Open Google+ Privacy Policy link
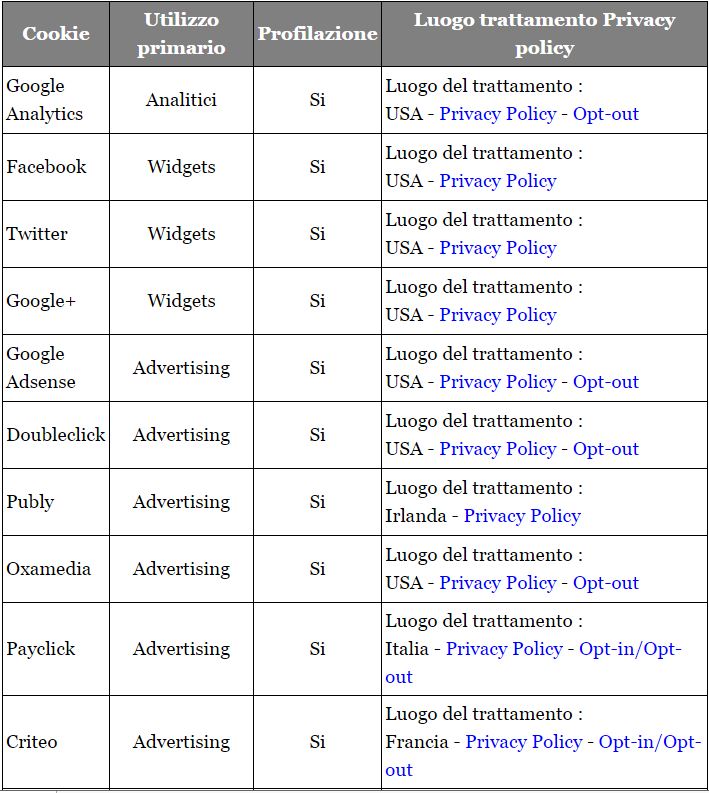The height and width of the screenshot is (793, 709). coord(498,315)
